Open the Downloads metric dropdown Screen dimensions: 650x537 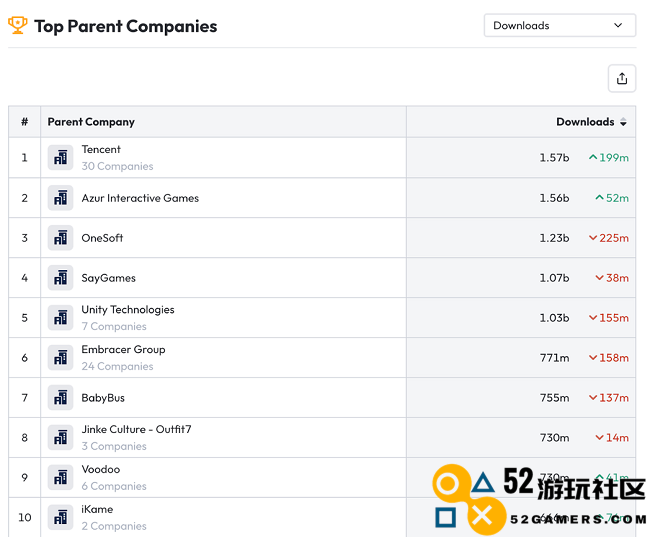(x=559, y=25)
